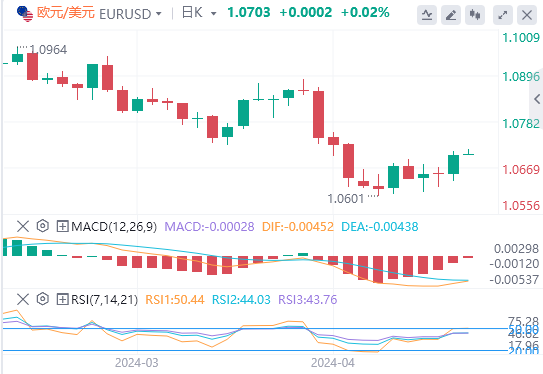Viewport: 543px width, 374px height.
Task: Select the 2024-03 date axis marker
Action: coord(136,363)
